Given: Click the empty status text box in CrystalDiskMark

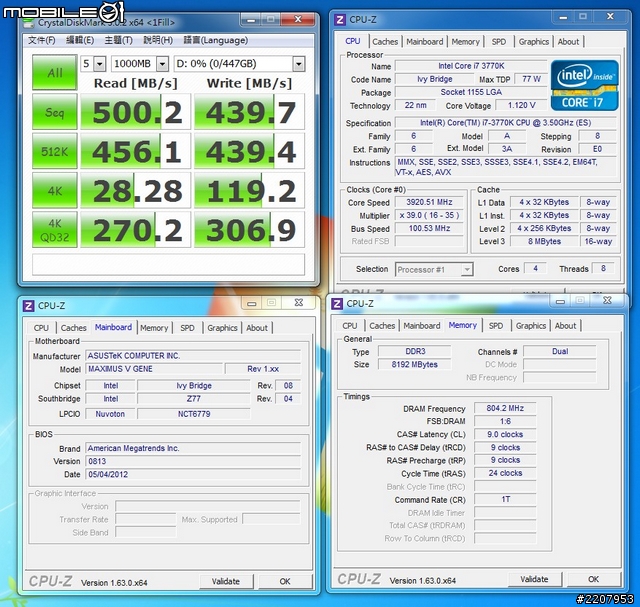Looking at the screenshot, I should pyautogui.click(x=168, y=264).
